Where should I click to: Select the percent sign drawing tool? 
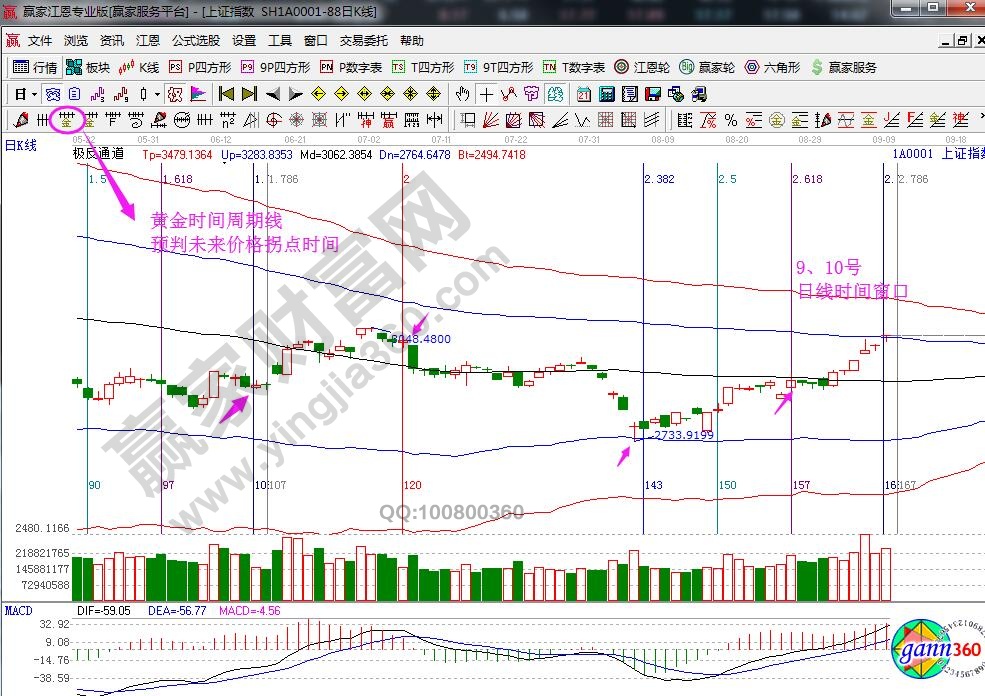731,120
